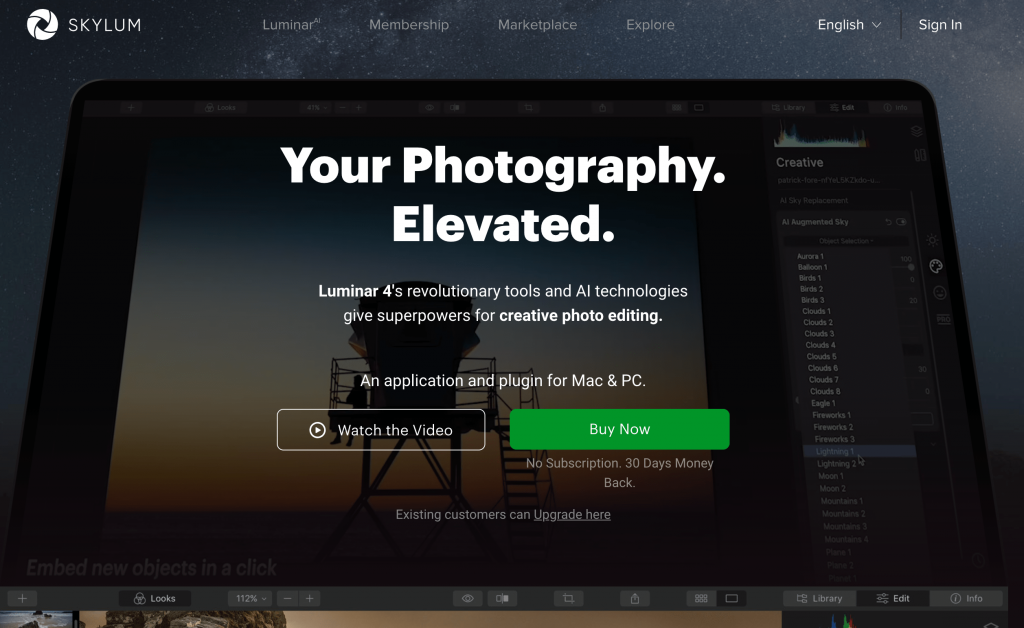This screenshot has width=1024, height=628.
Task: Click the plus add-image icon in the bottom toolbar
Action: pos(22,598)
